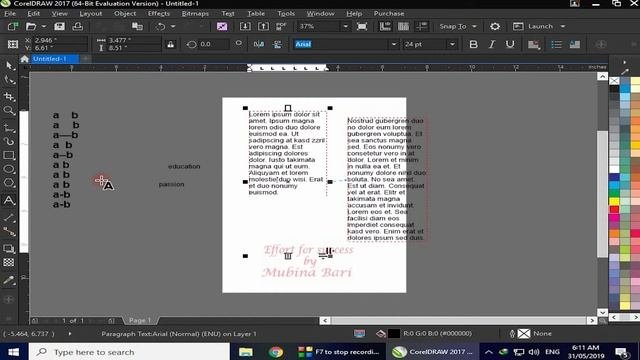Click the New document icon

13,27
